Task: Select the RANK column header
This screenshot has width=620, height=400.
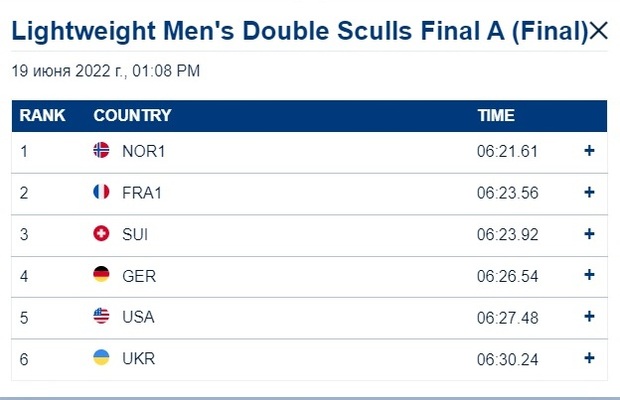Action: (x=42, y=115)
